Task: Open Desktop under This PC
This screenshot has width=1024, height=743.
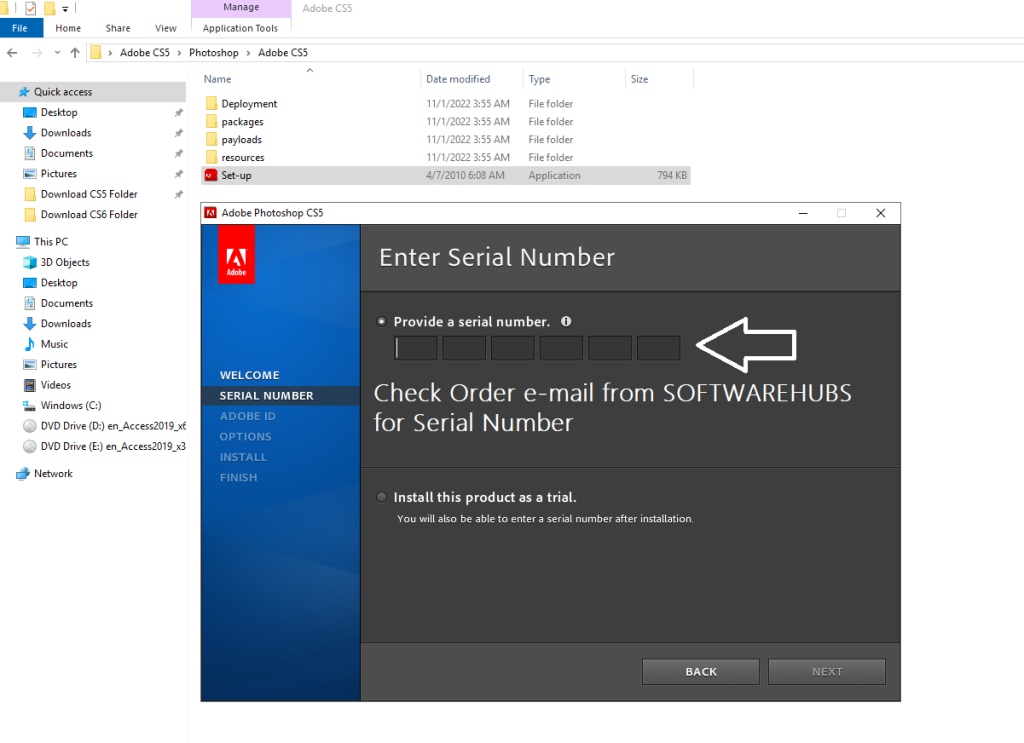Action: point(59,283)
